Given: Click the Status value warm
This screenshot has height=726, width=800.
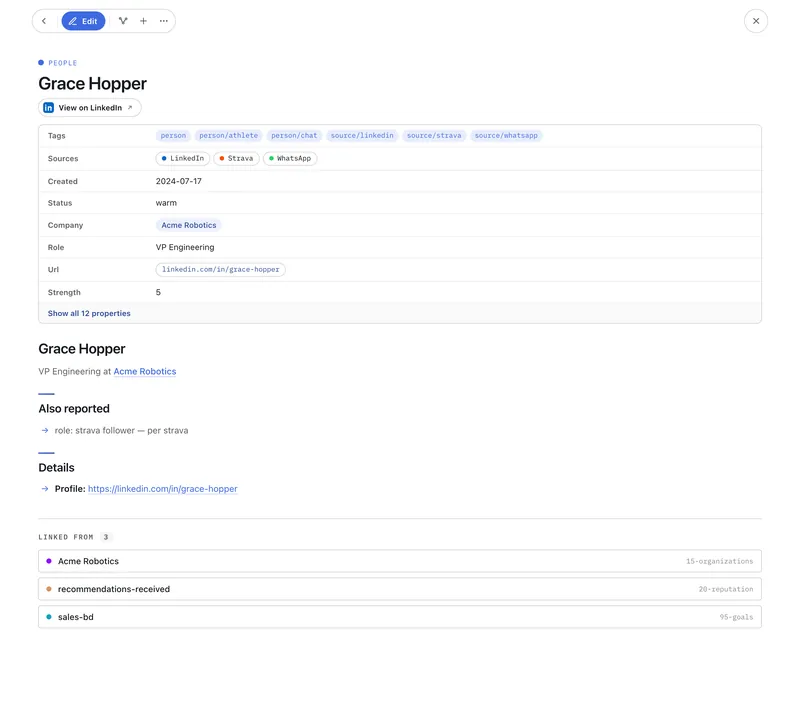Looking at the screenshot, I should click(166, 203).
